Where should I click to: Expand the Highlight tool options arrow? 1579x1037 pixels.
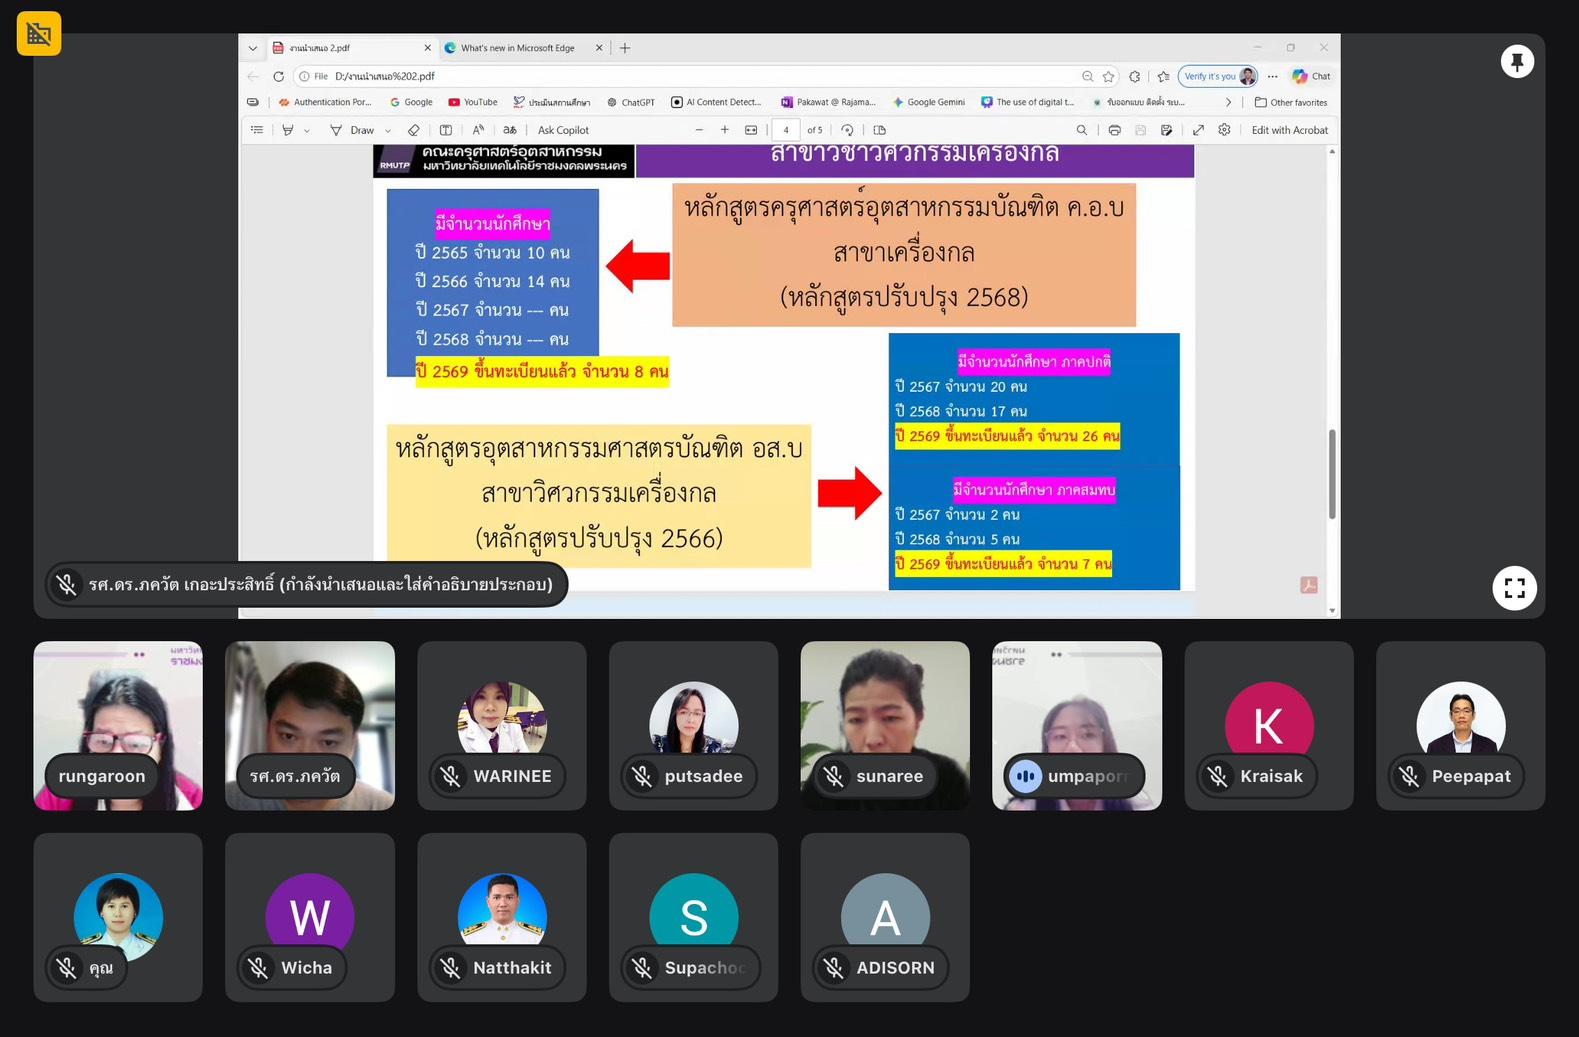pos(307,131)
